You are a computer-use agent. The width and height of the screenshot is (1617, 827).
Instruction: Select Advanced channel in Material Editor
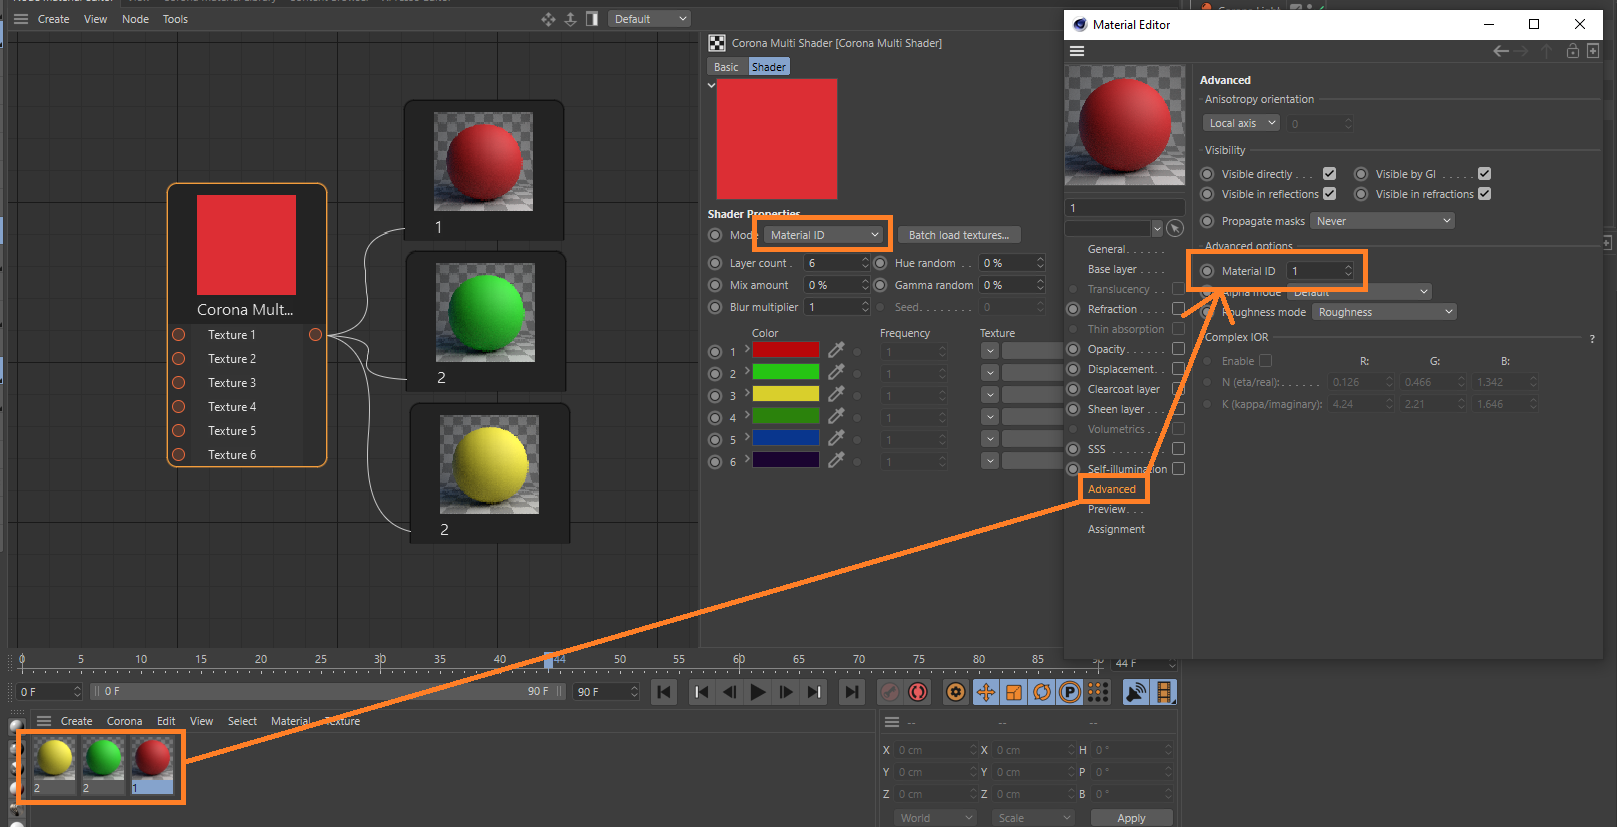click(x=1112, y=489)
